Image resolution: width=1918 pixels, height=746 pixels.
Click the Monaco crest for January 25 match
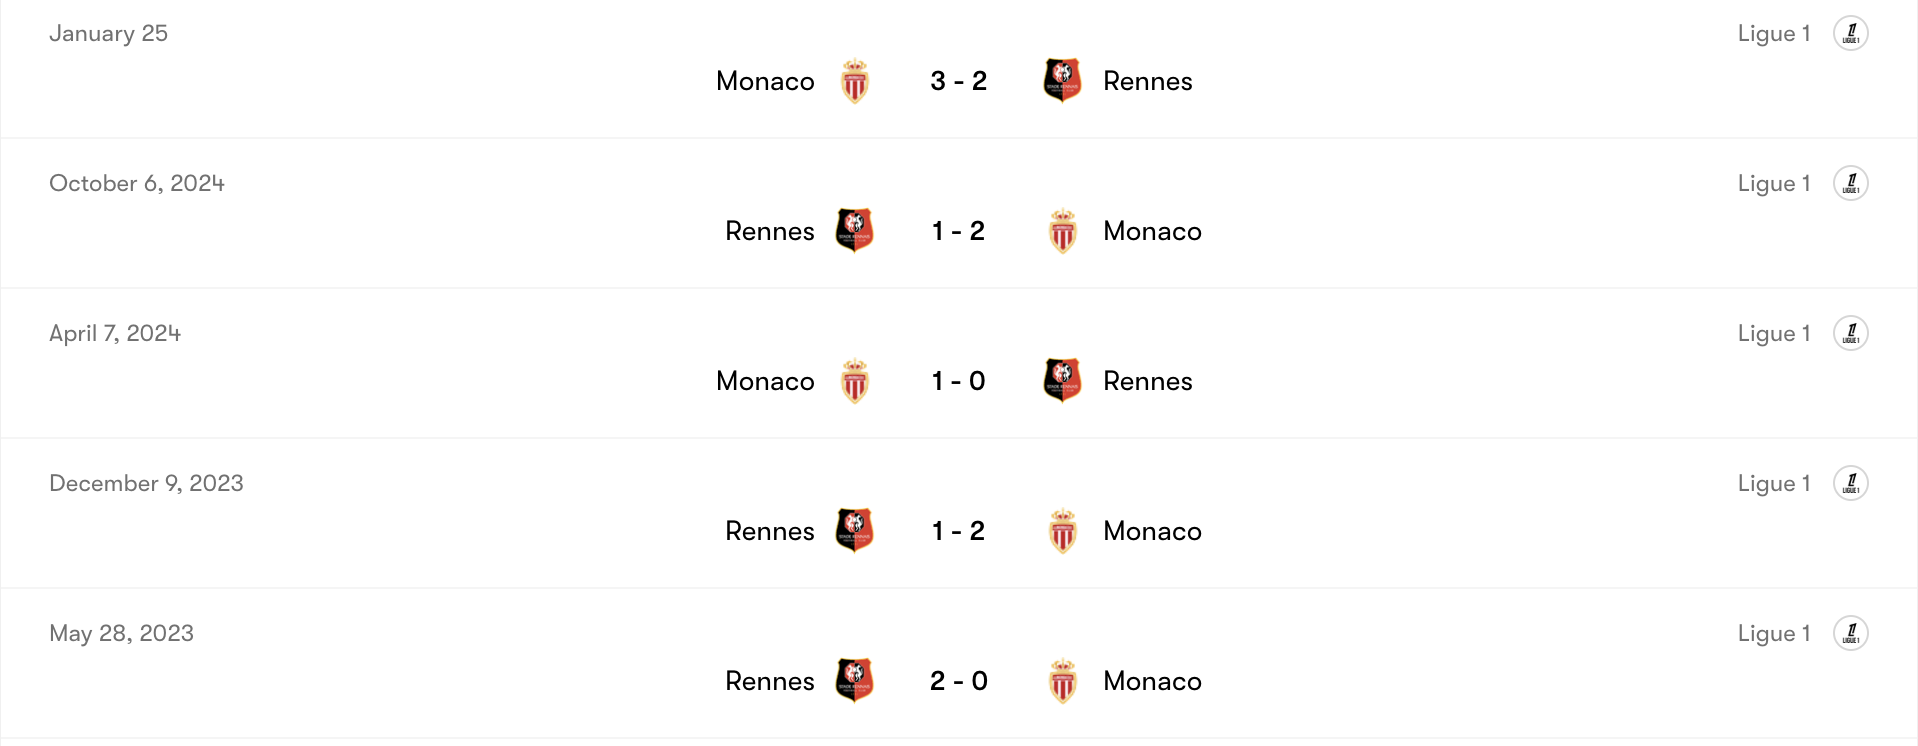(856, 80)
